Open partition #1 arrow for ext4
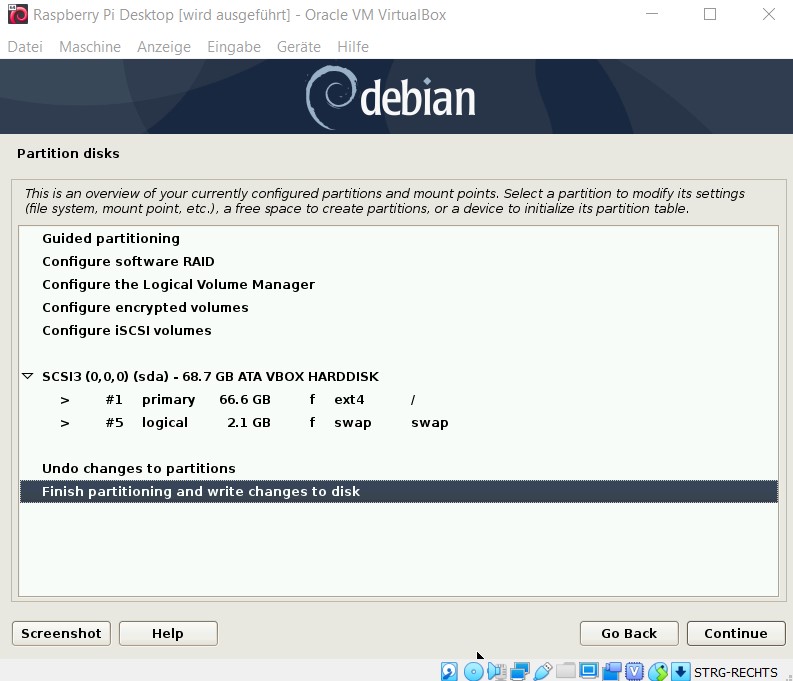 (x=65, y=400)
